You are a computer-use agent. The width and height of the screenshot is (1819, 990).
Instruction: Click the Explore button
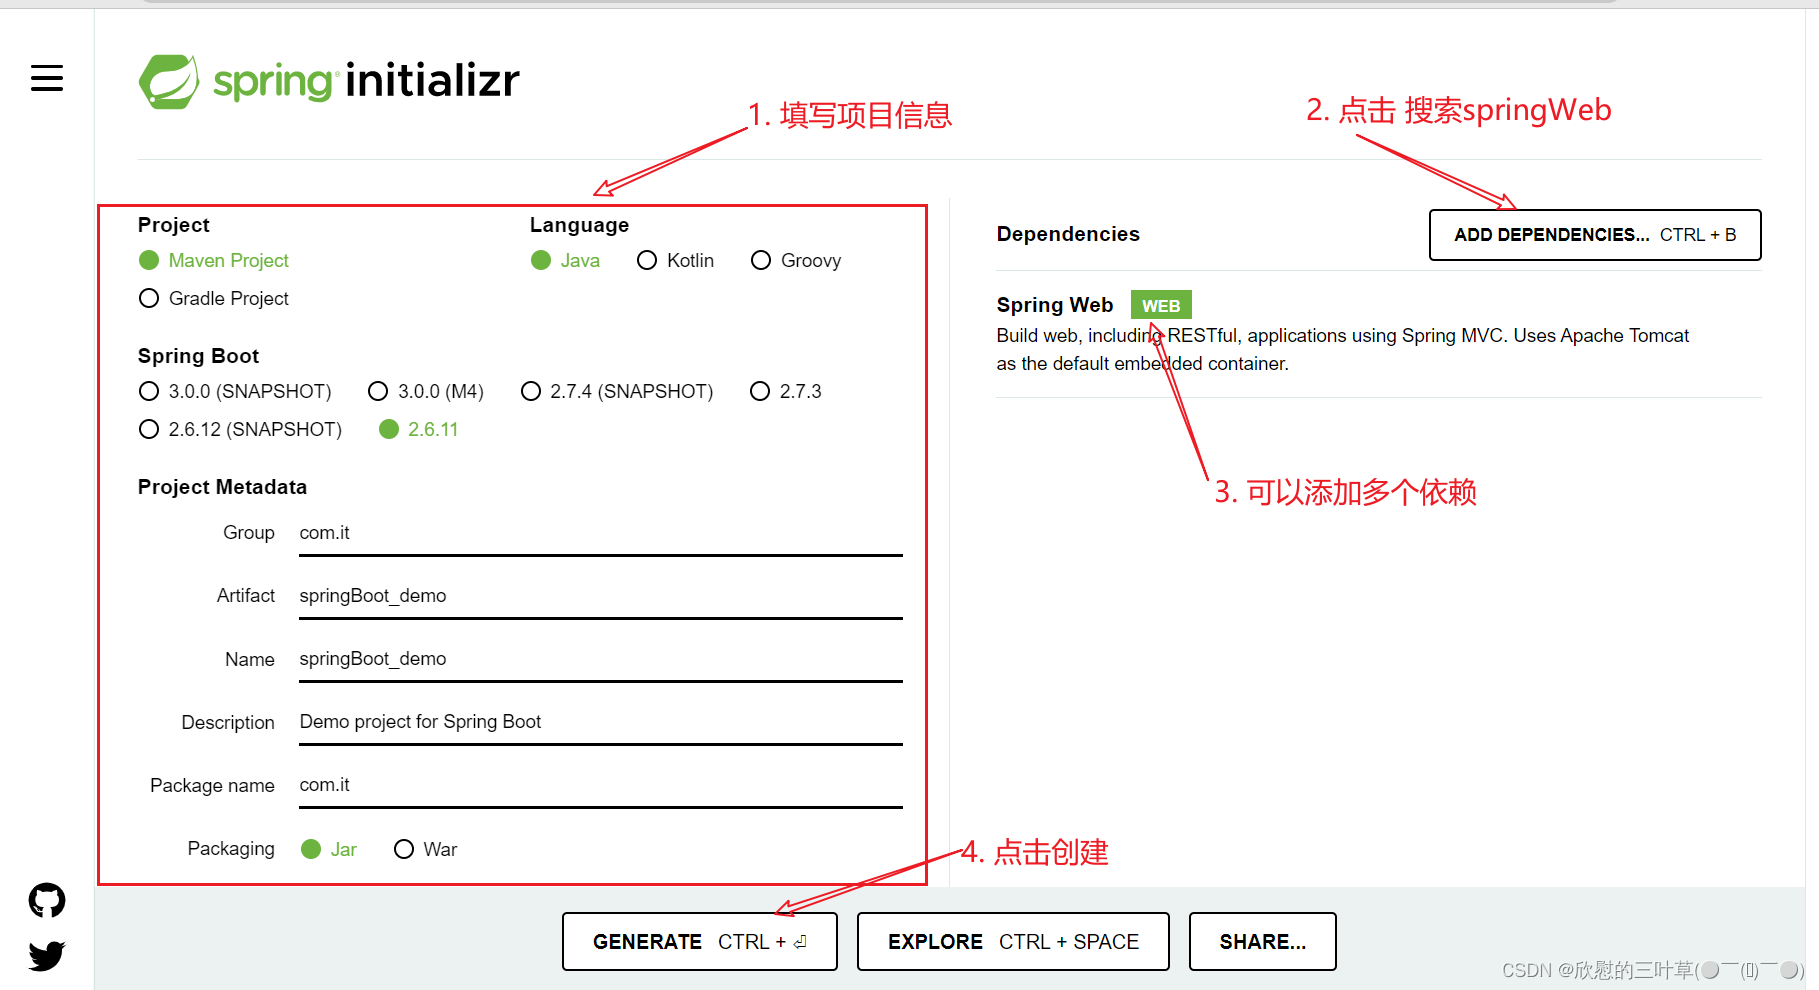[1013, 942]
